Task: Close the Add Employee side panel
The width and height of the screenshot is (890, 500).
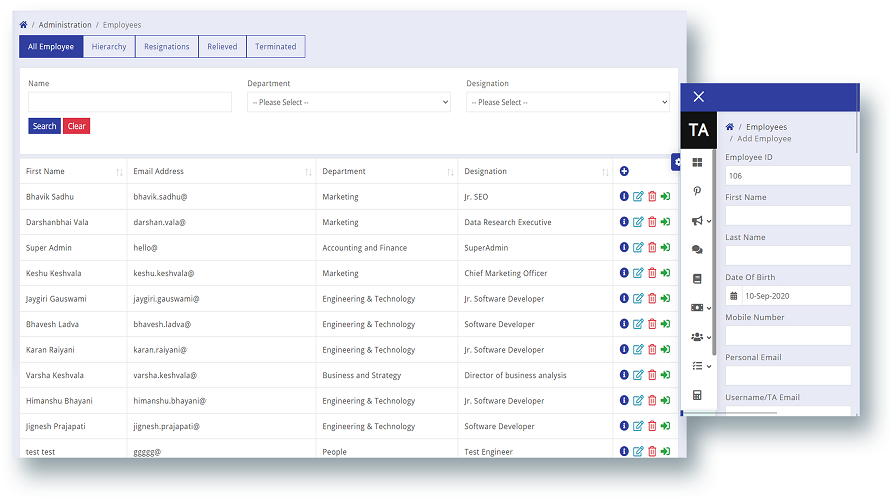Action: [699, 96]
